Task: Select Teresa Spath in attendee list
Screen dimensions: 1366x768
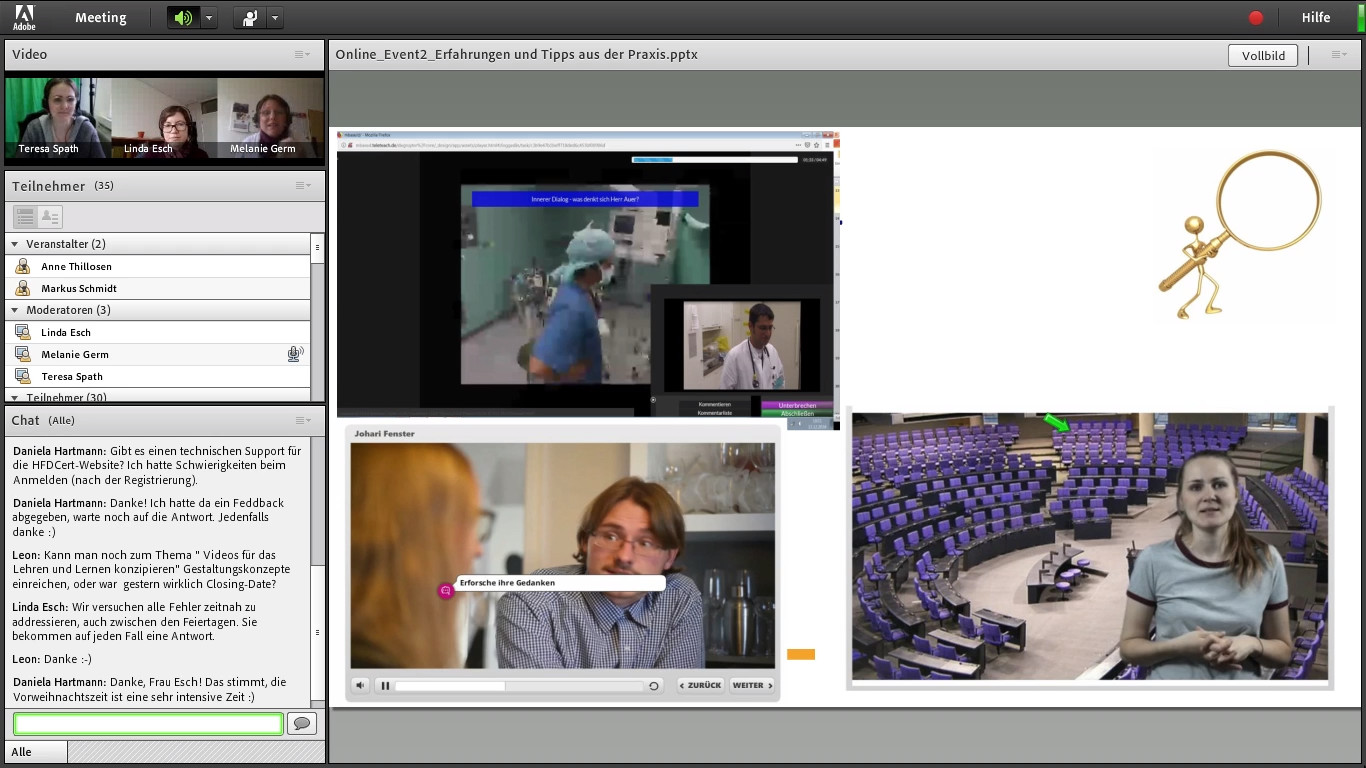Action: point(158,376)
